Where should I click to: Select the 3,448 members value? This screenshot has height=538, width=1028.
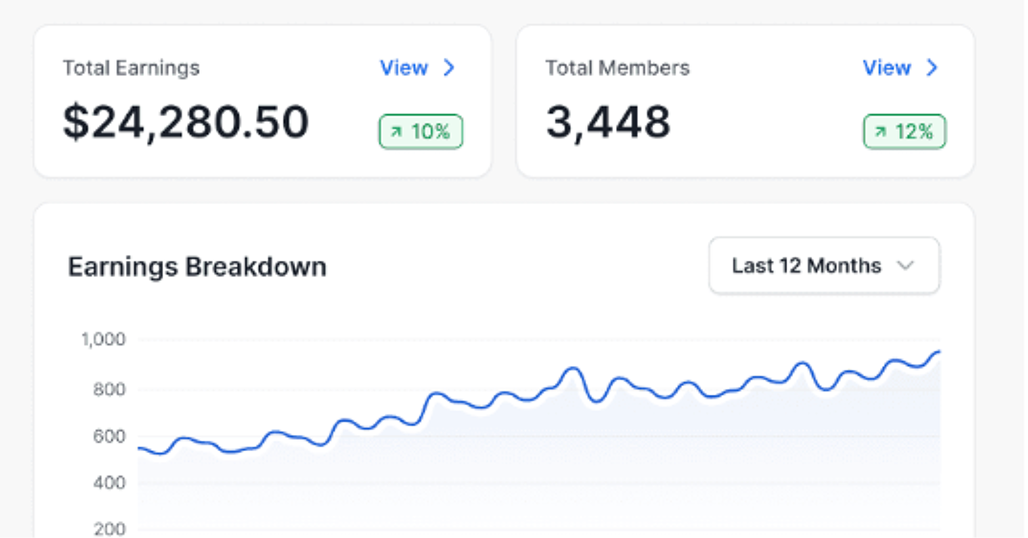[608, 123]
